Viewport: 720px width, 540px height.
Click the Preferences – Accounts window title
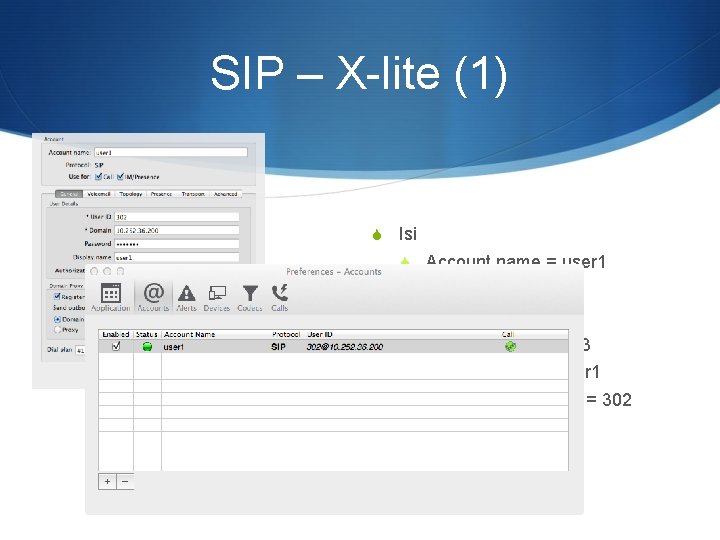[334, 272]
